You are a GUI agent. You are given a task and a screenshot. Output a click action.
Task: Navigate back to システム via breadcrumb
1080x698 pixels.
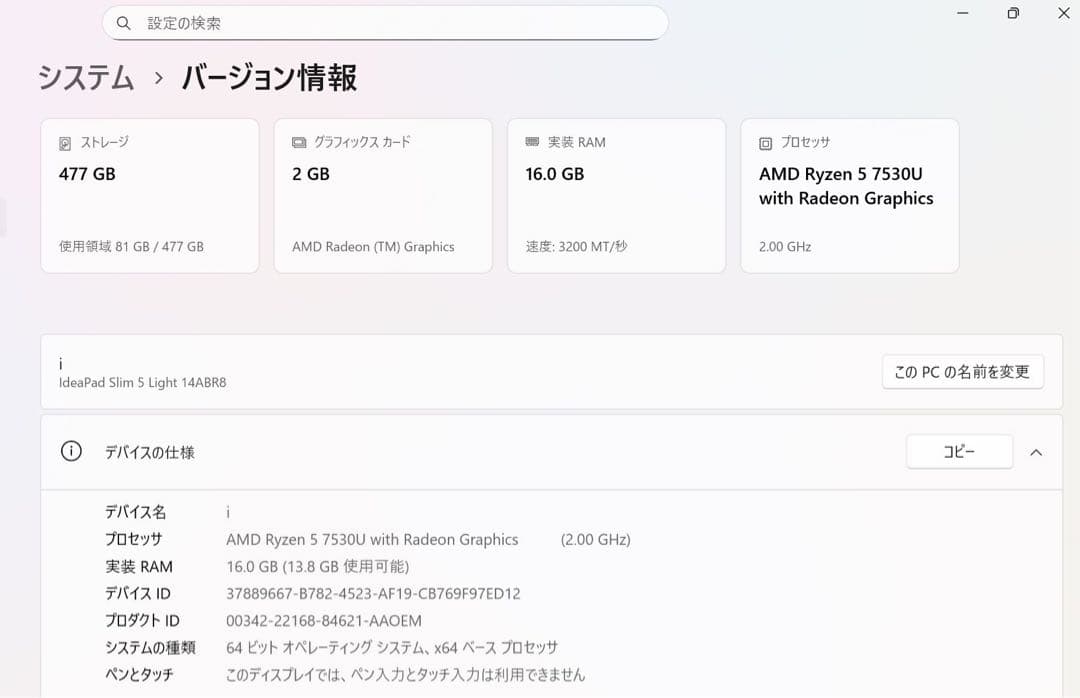85,77
